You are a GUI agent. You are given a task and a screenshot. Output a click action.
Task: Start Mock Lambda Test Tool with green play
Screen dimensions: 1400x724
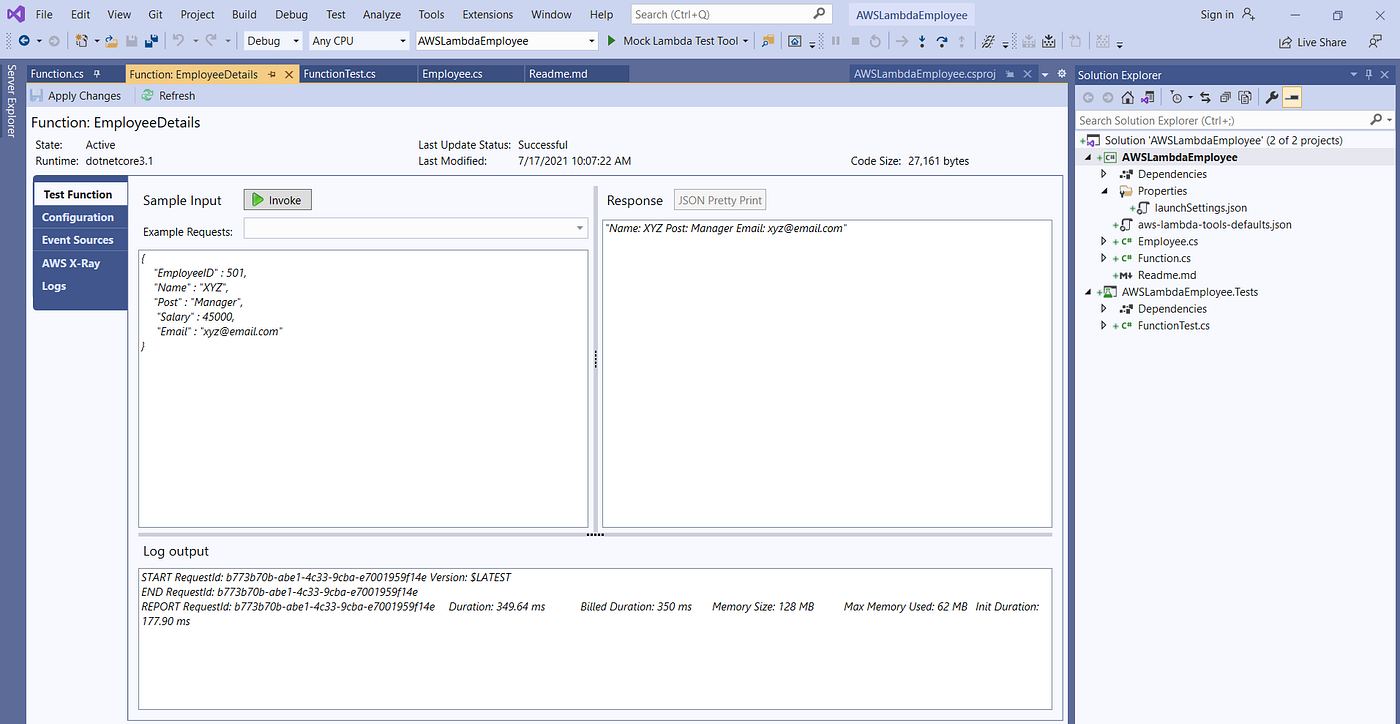click(x=612, y=41)
